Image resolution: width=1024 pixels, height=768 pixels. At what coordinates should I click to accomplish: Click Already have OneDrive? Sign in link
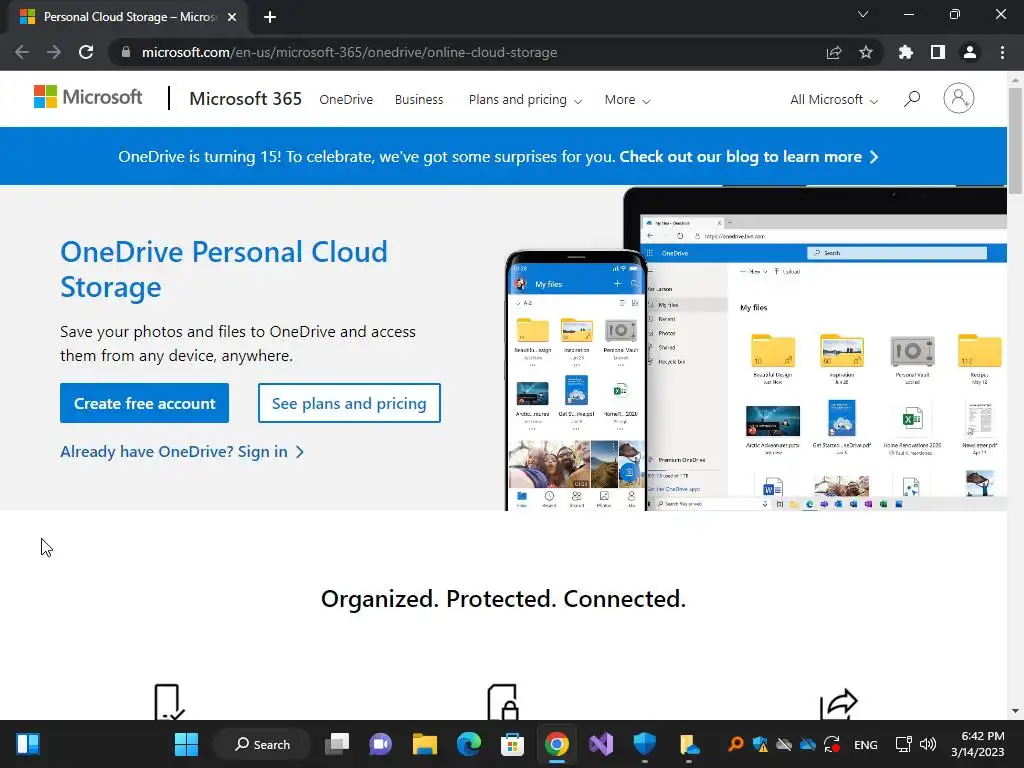coord(182,452)
